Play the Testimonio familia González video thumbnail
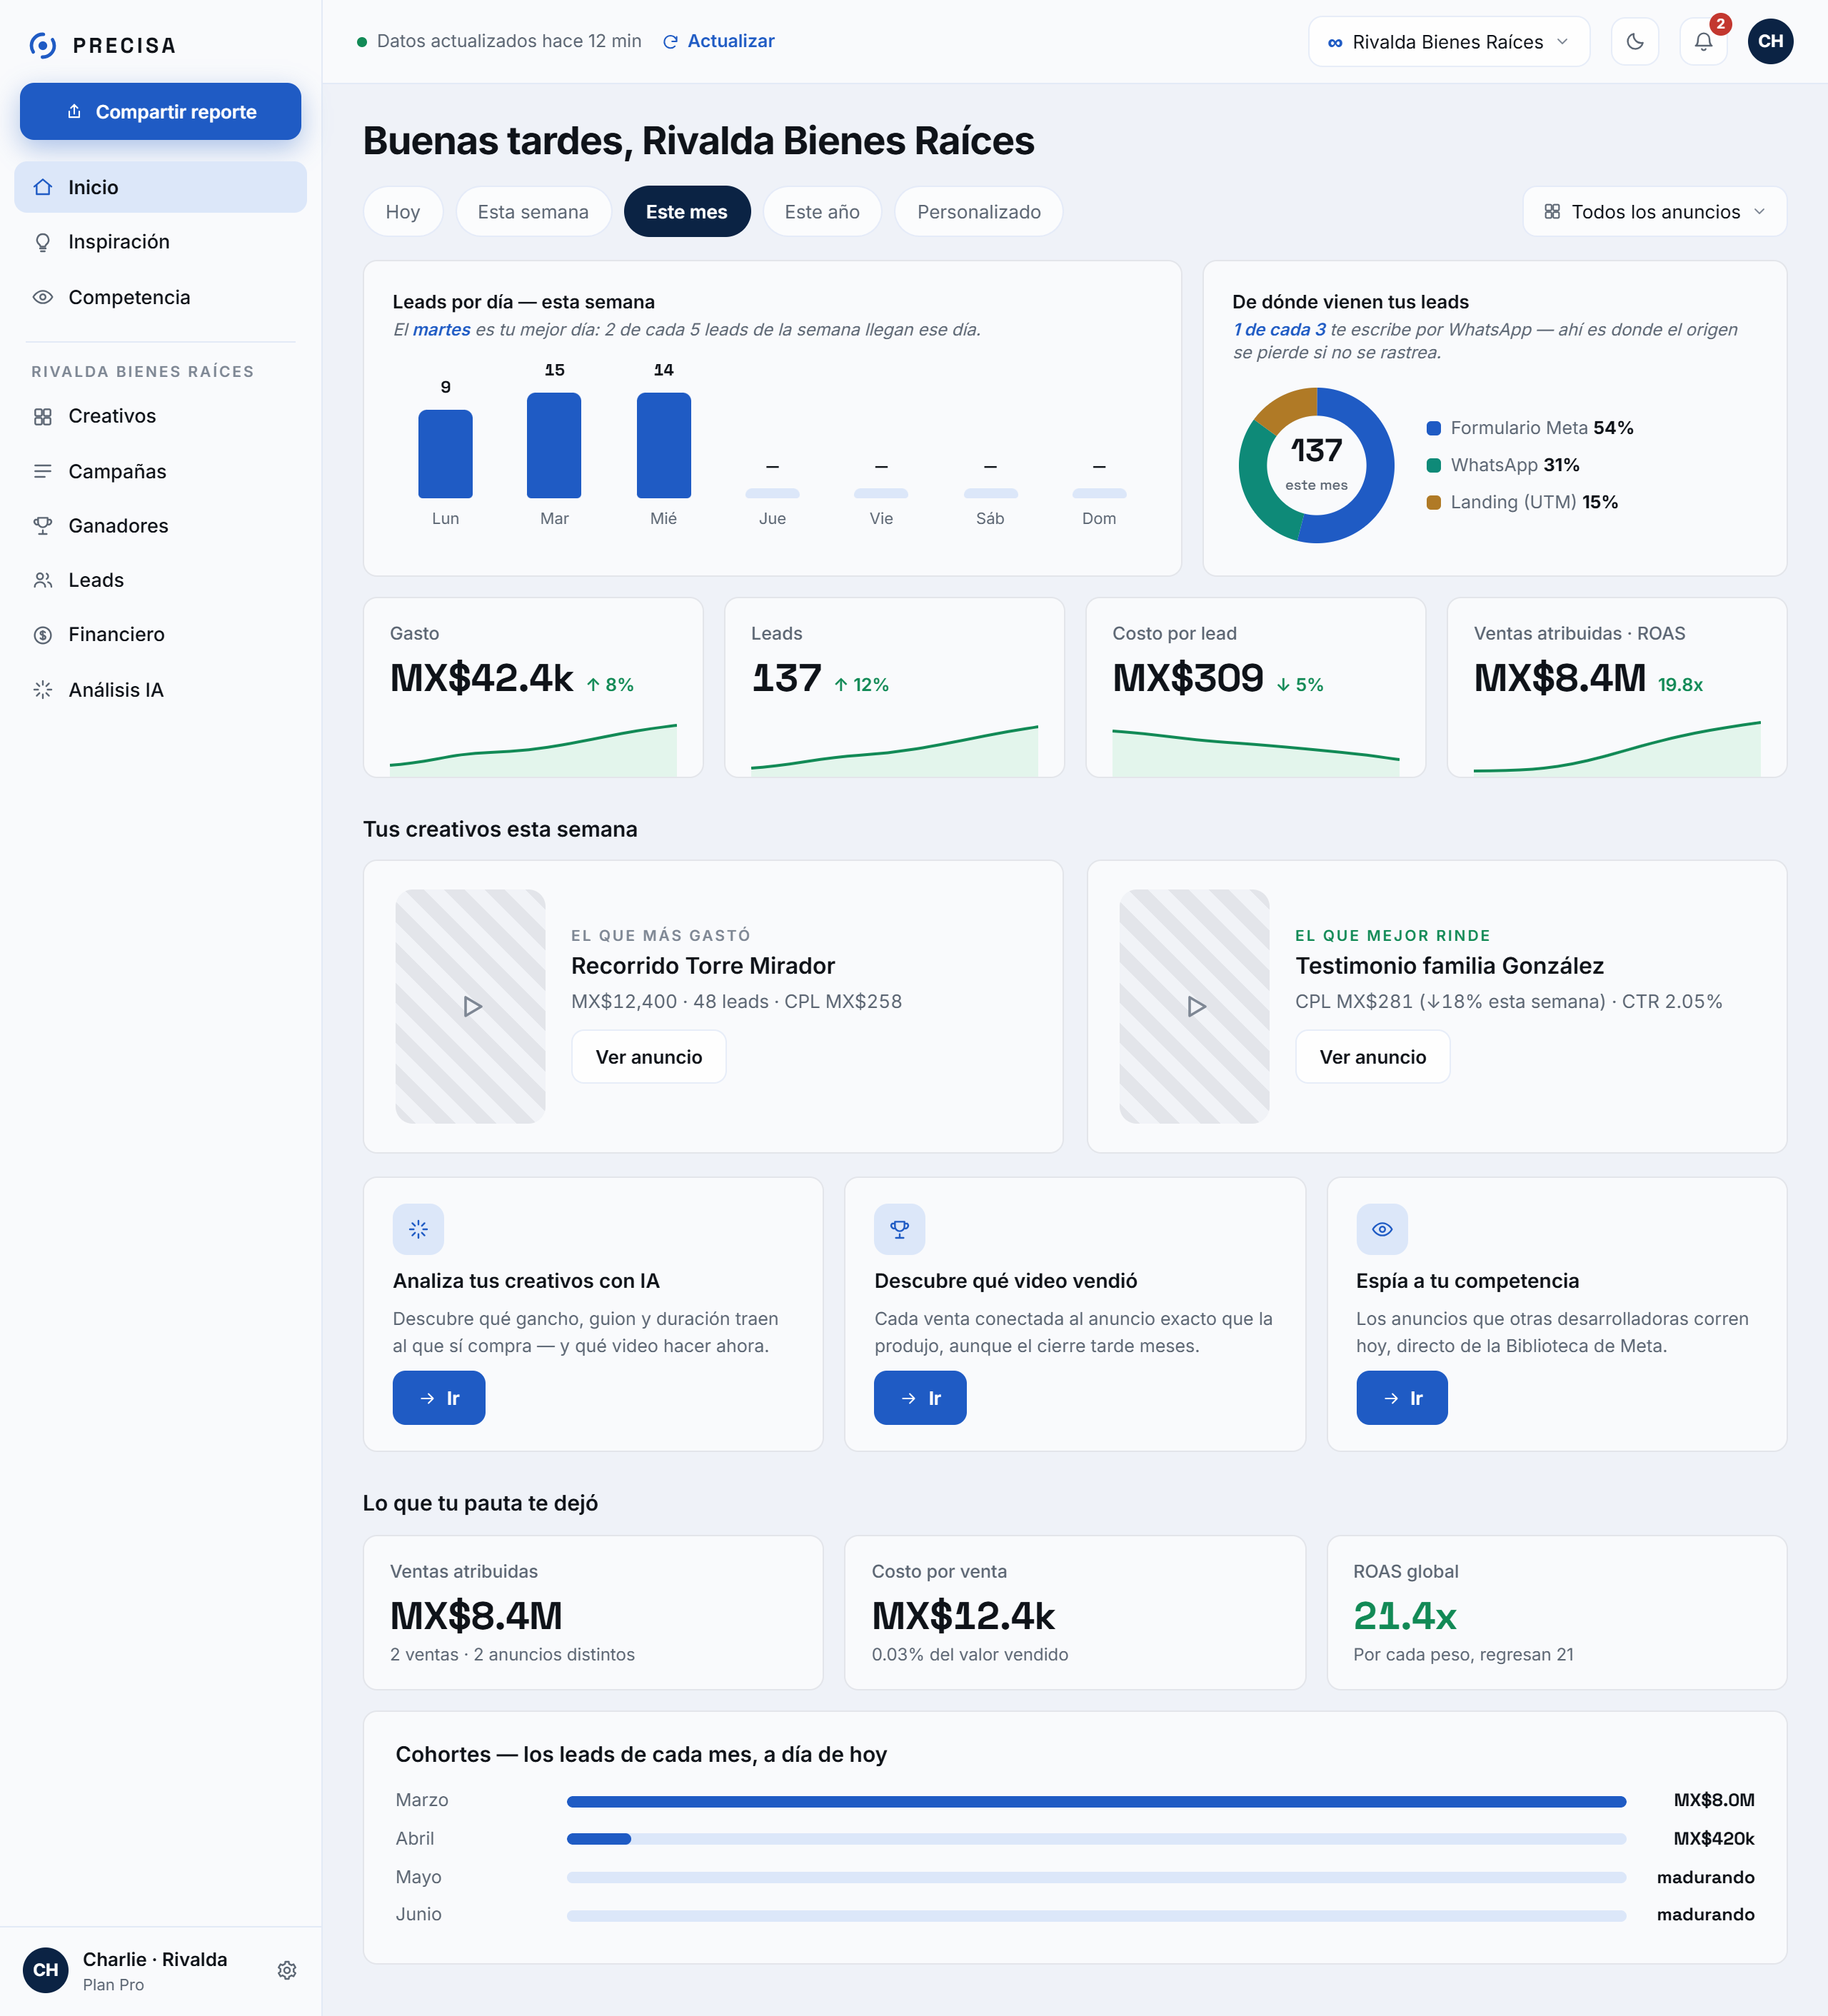 (x=1195, y=1006)
